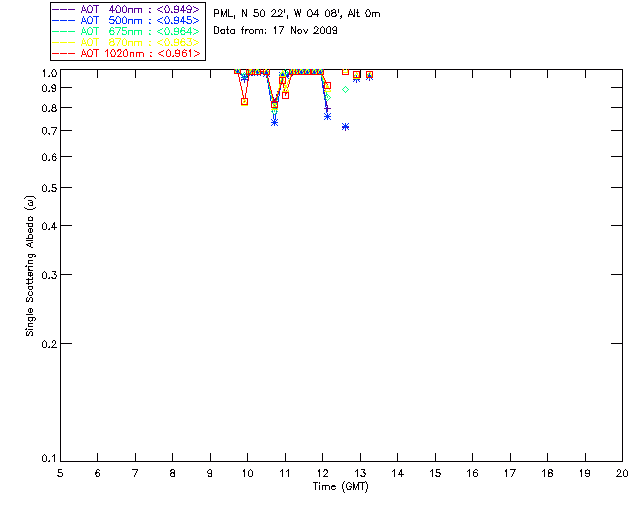The image size is (640, 512).
Task: Click the x-axis tick label 9
Action: tap(210, 473)
